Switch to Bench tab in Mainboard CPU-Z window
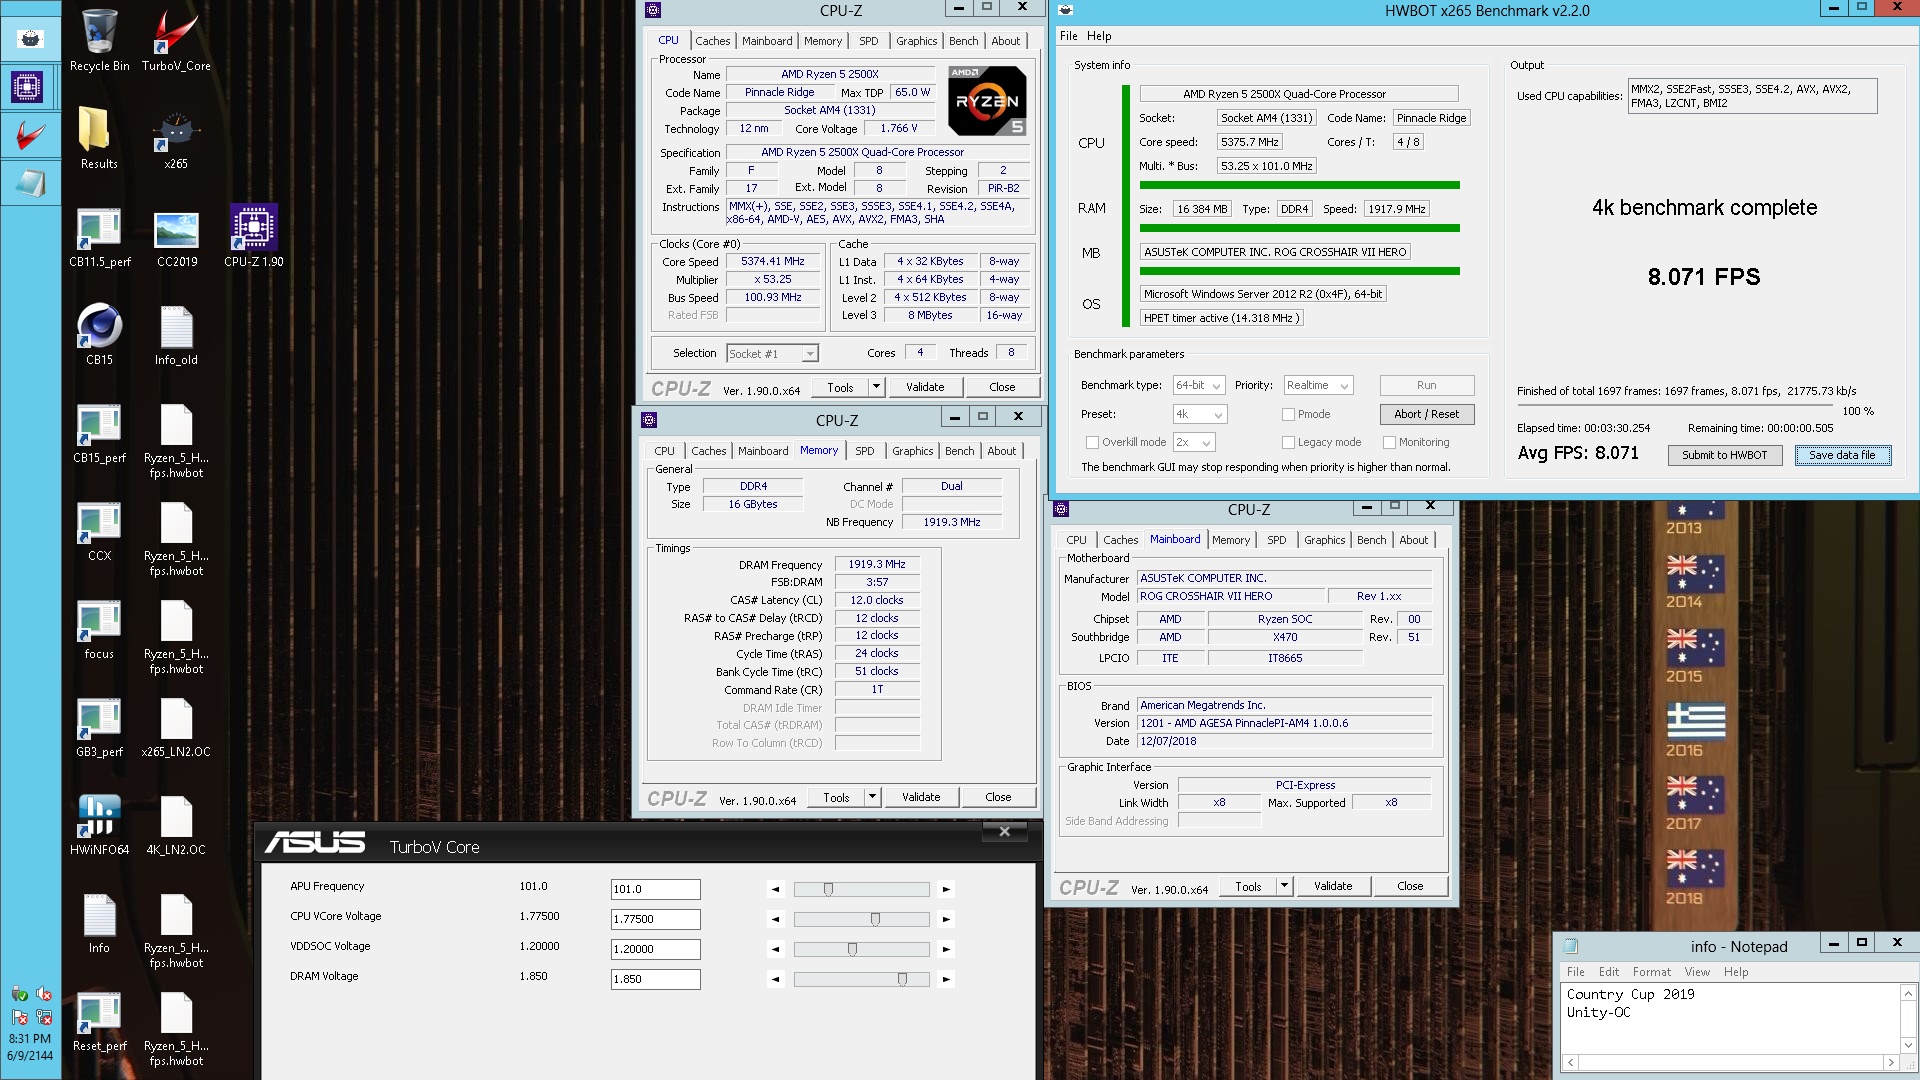The width and height of the screenshot is (1920, 1080). click(1371, 540)
